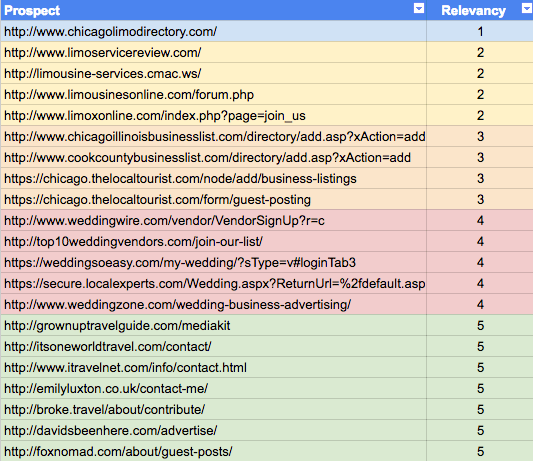Click relevancy 5 in grownuptravelguide row
The height and width of the screenshot is (461, 533).
pyautogui.click(x=480, y=326)
